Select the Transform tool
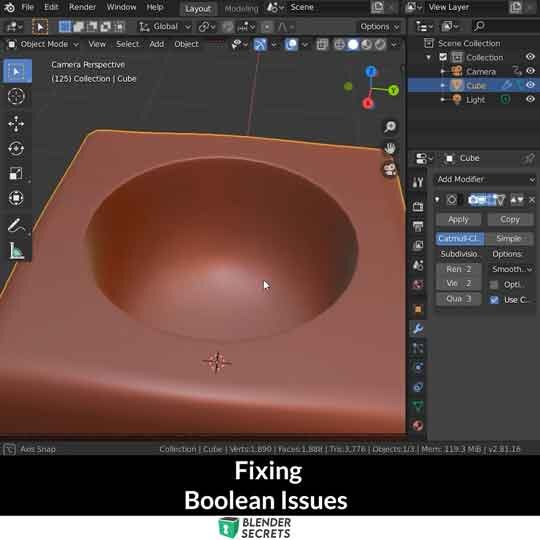This screenshot has width=540, height=540. (16, 198)
